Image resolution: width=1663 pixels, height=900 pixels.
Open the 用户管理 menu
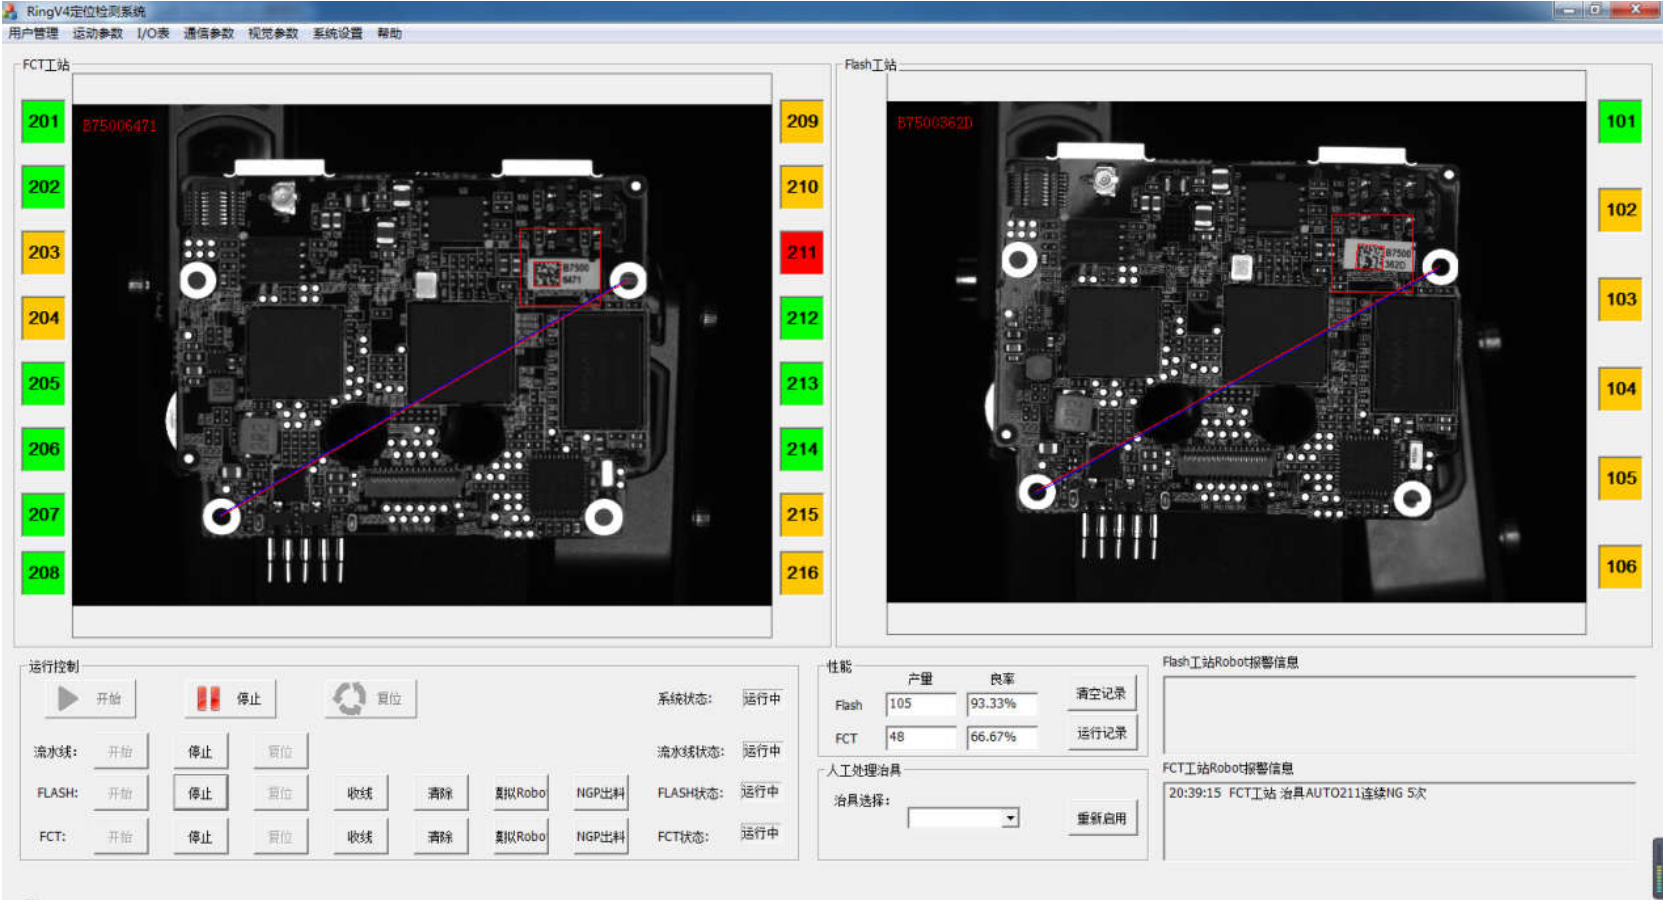coord(33,33)
